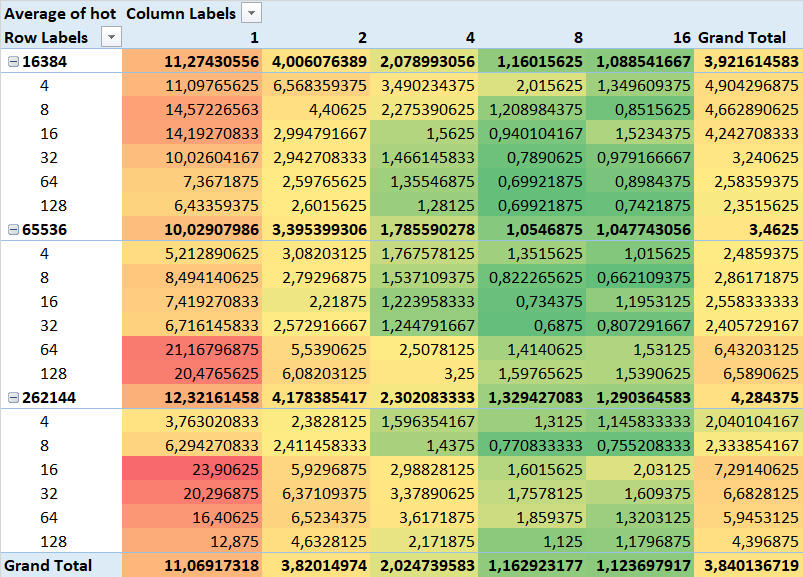803x577 pixels.
Task: Select cell value 3,82014974
Action: (x=324, y=565)
